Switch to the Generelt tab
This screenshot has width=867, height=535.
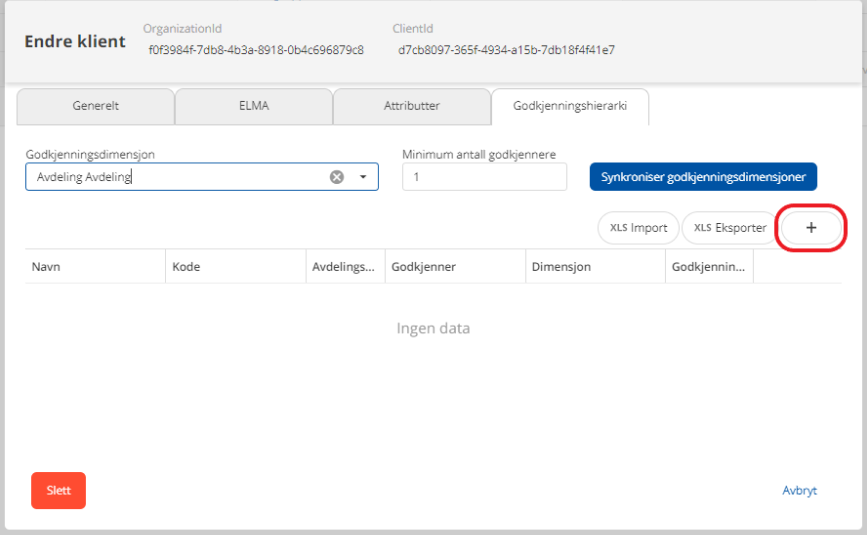pyautogui.click(x=96, y=106)
